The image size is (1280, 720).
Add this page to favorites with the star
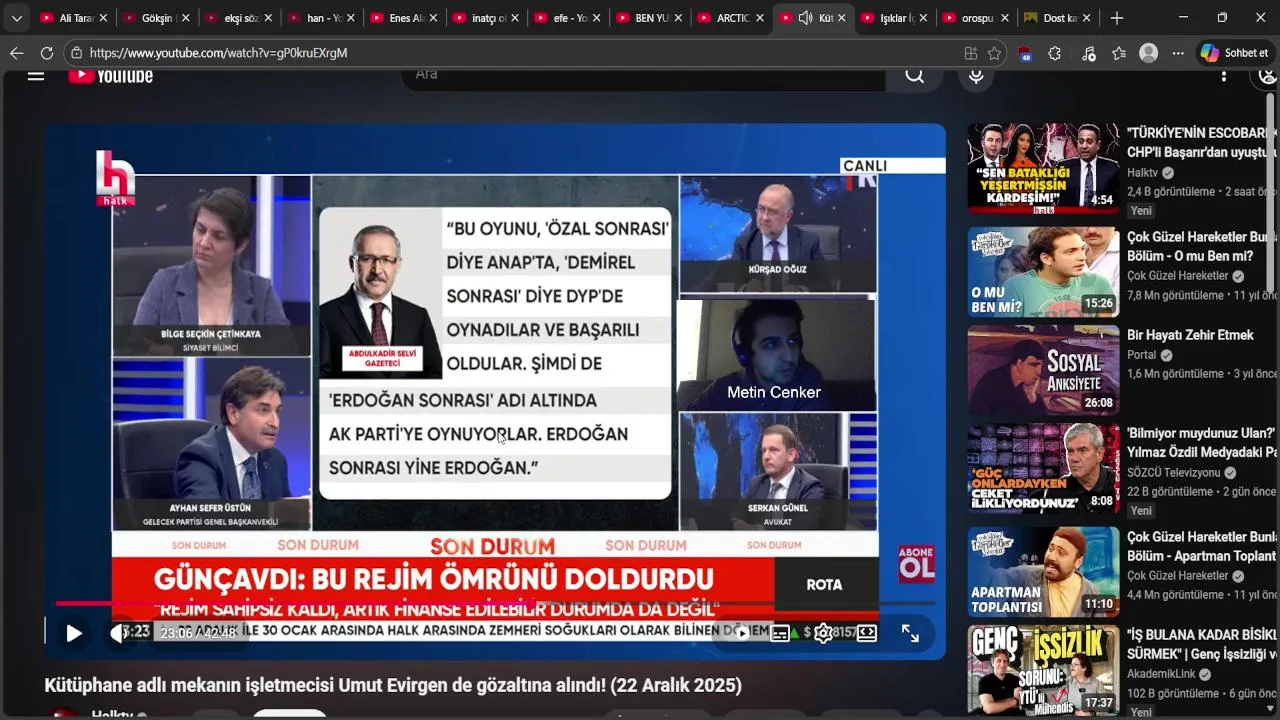[994, 53]
